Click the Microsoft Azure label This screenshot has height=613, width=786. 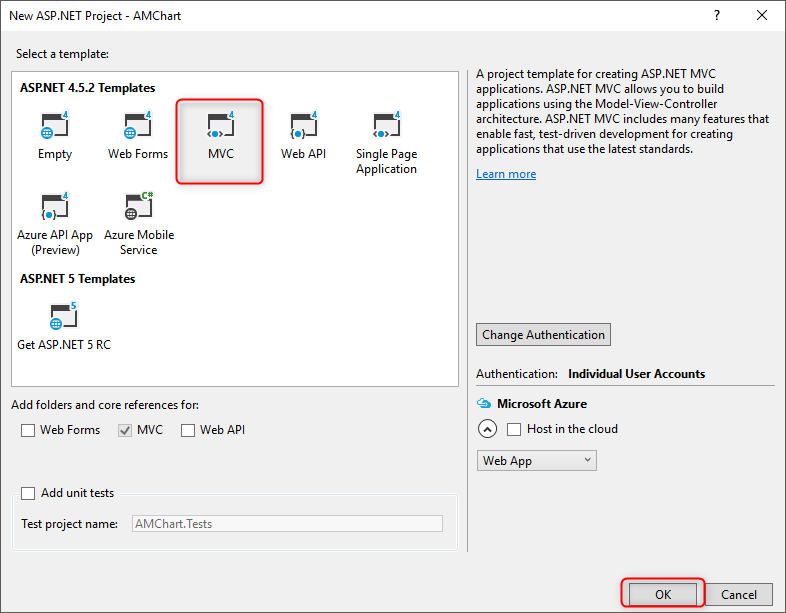[x=542, y=403]
